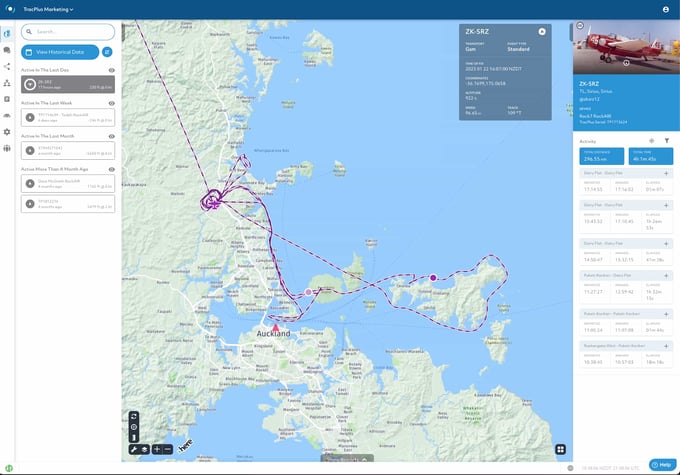Click the map refresh icon
The width and height of the screenshot is (680, 475).
(134, 416)
